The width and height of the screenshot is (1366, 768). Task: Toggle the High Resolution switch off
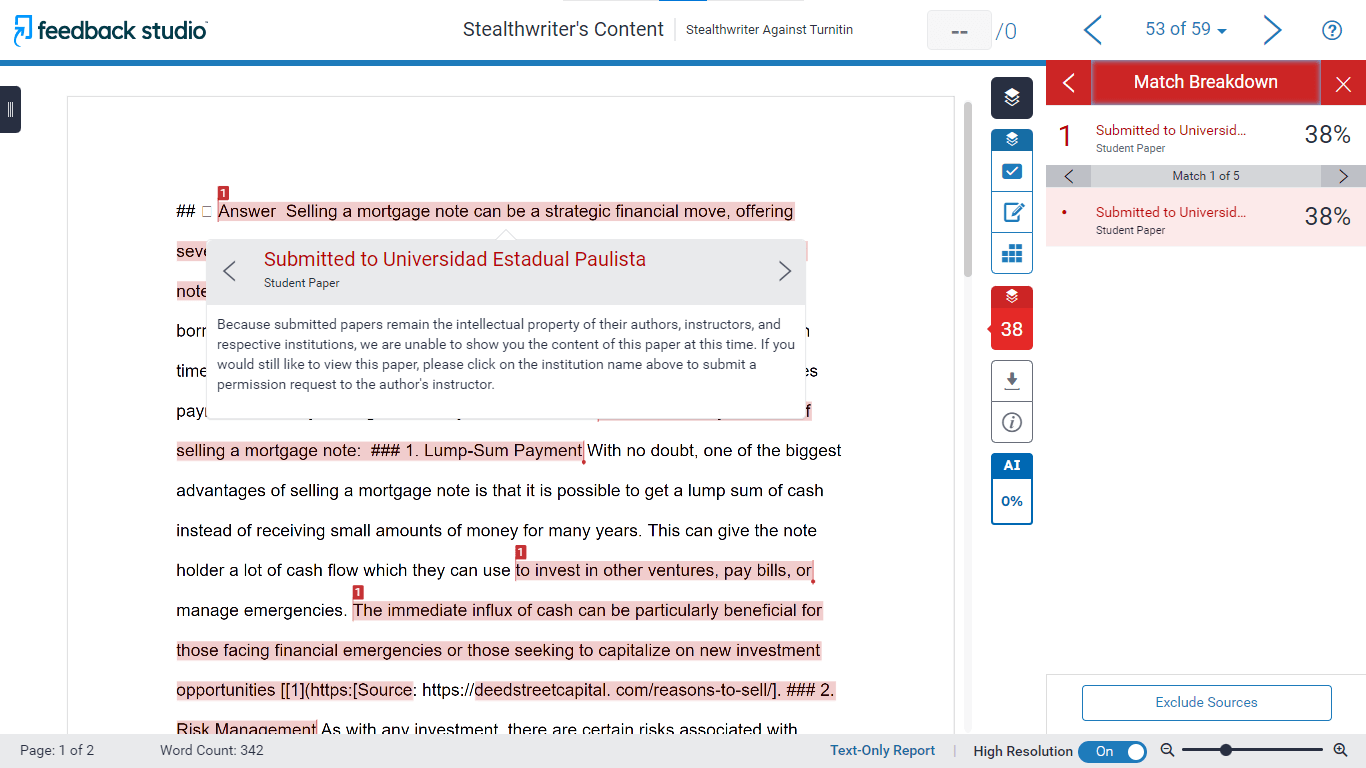point(1112,751)
